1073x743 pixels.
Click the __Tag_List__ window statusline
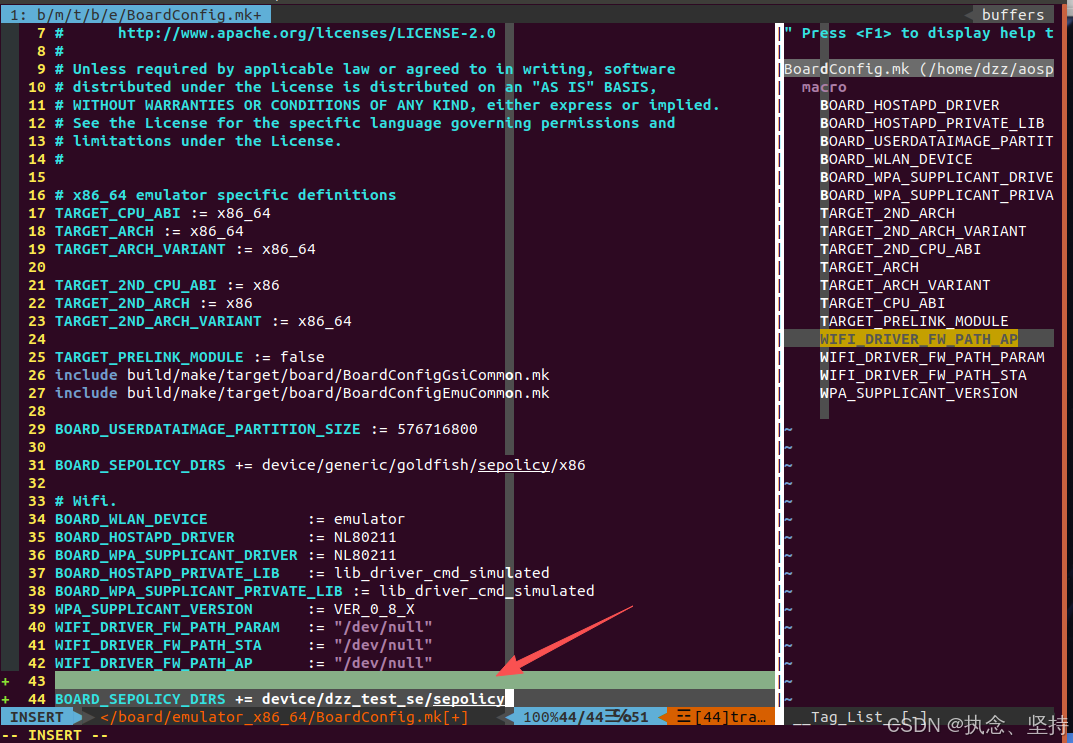pos(918,717)
